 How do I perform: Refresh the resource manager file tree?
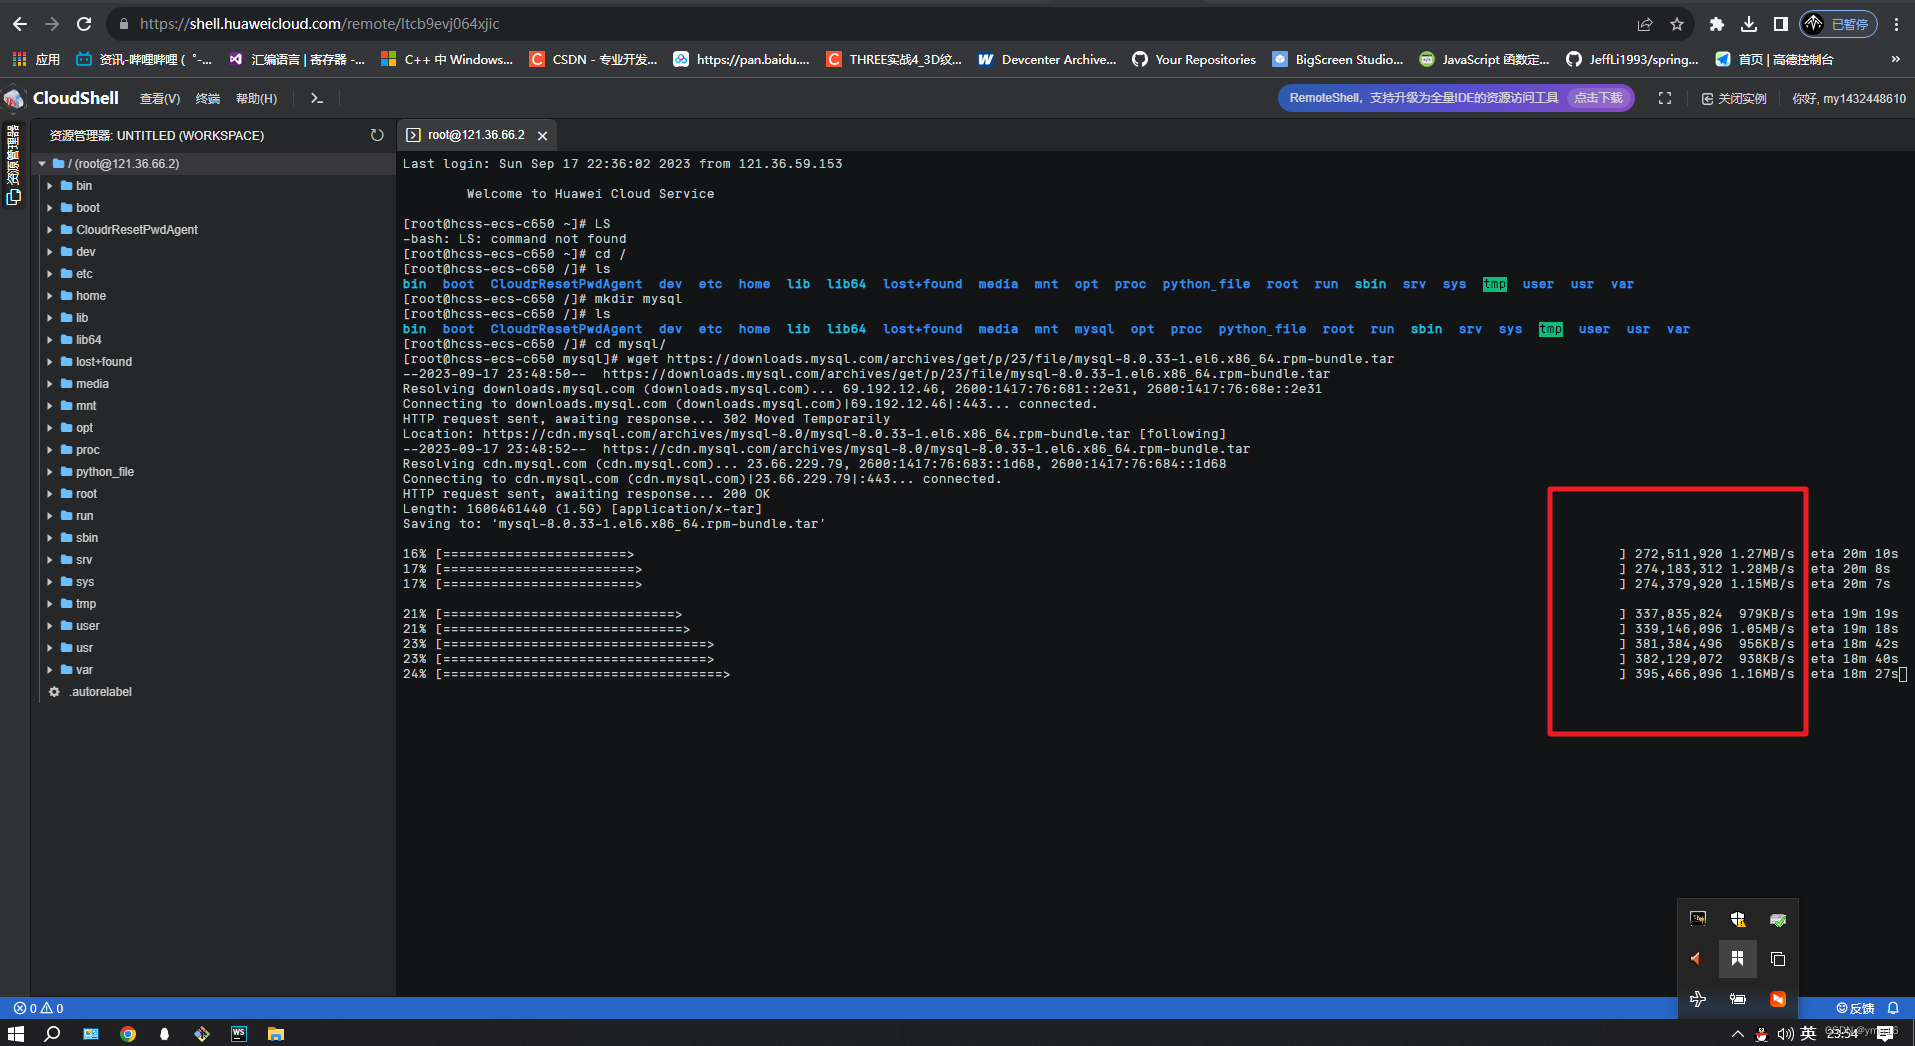377,135
